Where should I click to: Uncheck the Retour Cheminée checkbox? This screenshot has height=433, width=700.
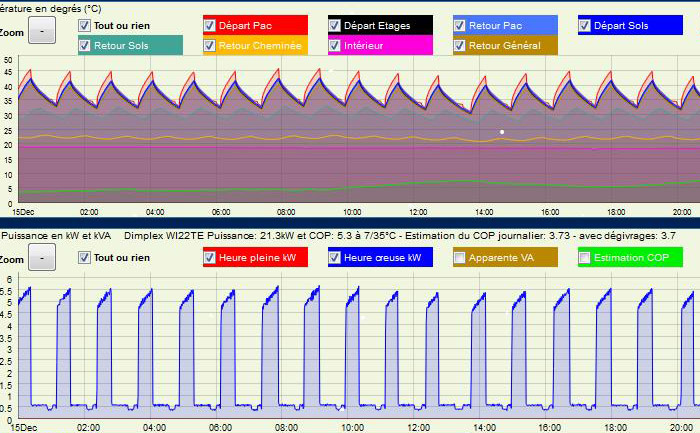[x=209, y=45]
